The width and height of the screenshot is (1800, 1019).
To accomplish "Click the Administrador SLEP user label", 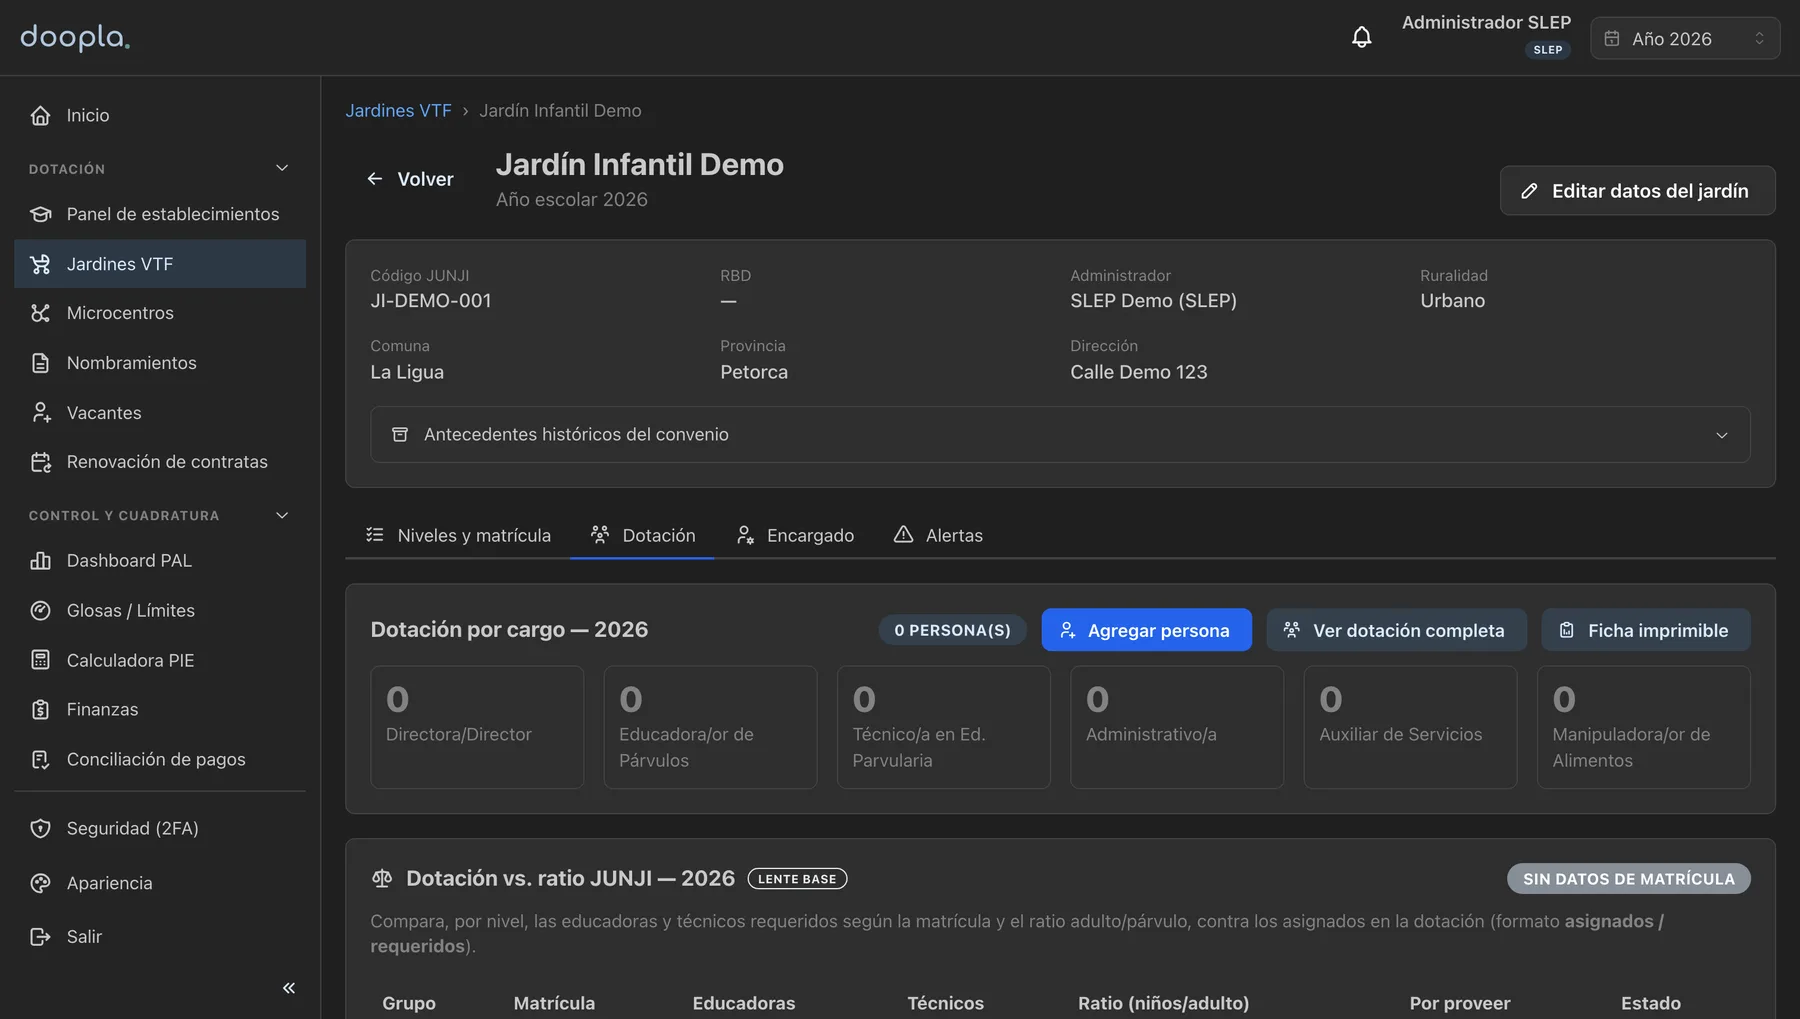I will coord(1486,22).
